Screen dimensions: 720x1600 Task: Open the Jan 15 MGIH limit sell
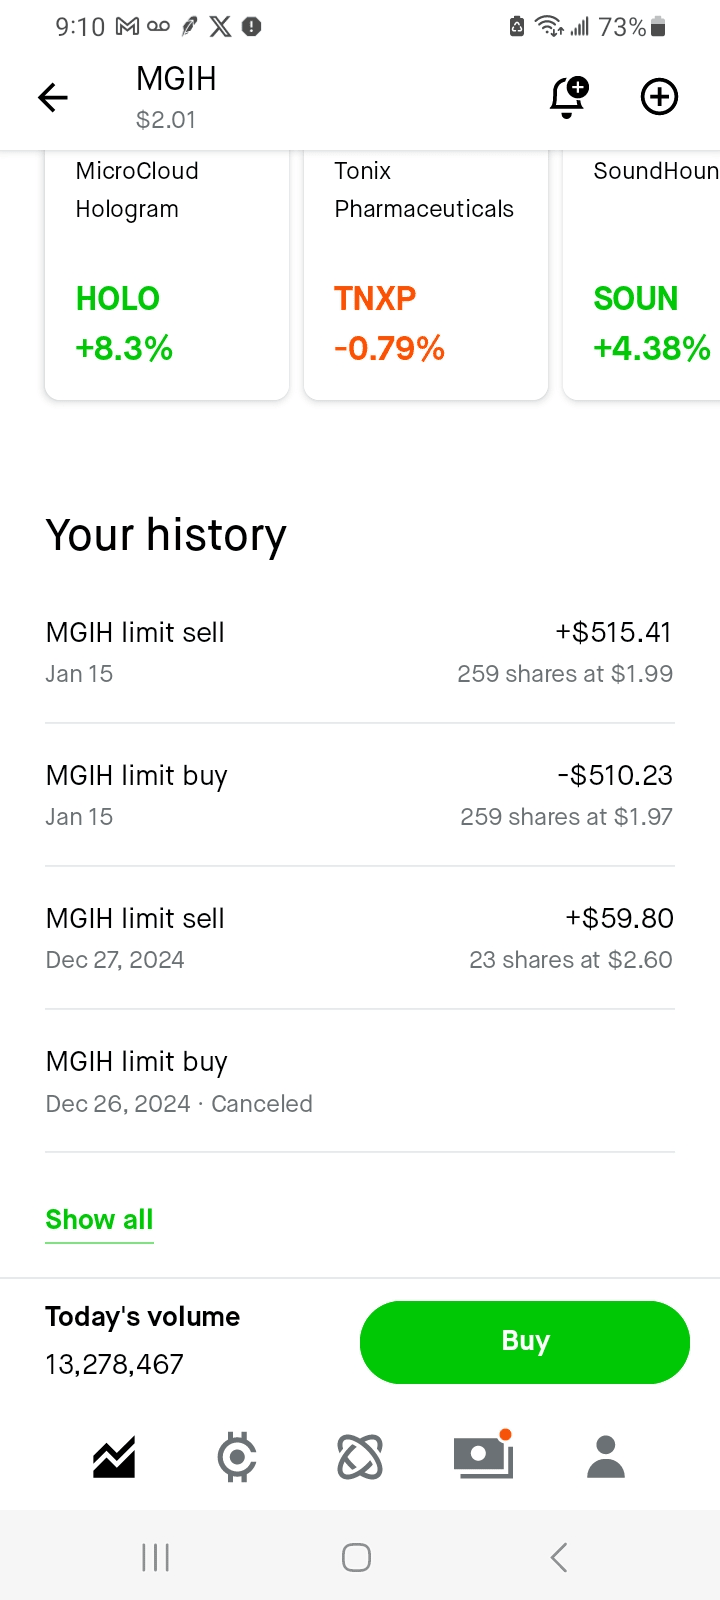click(x=360, y=652)
